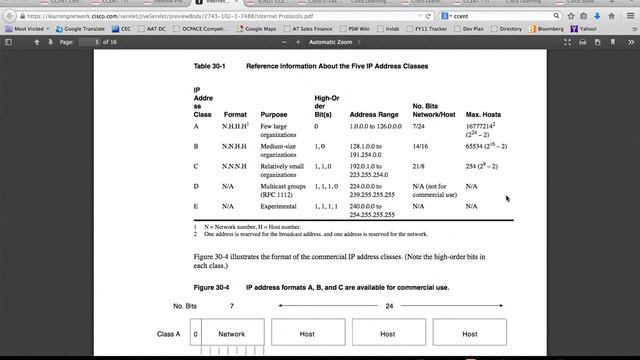
Task: Zoom out the PDF with minus button
Action: point(284,42)
